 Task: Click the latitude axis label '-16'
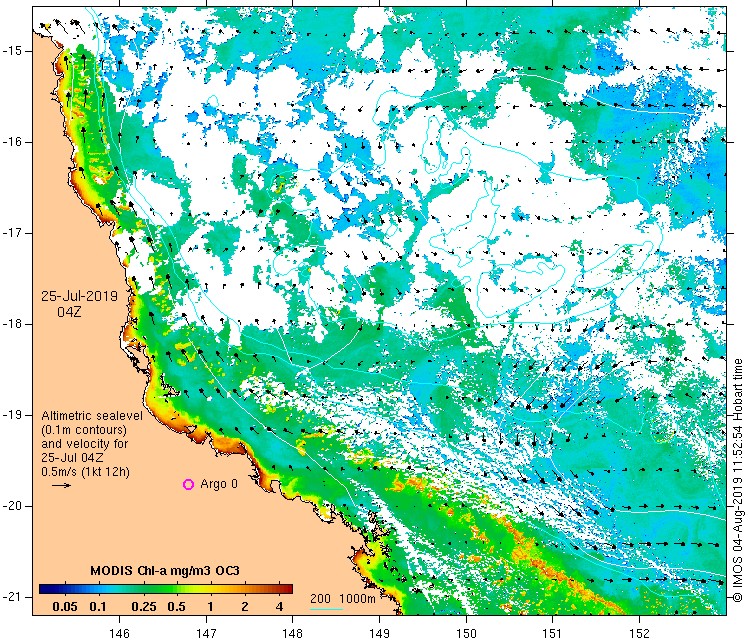click(x=11, y=142)
